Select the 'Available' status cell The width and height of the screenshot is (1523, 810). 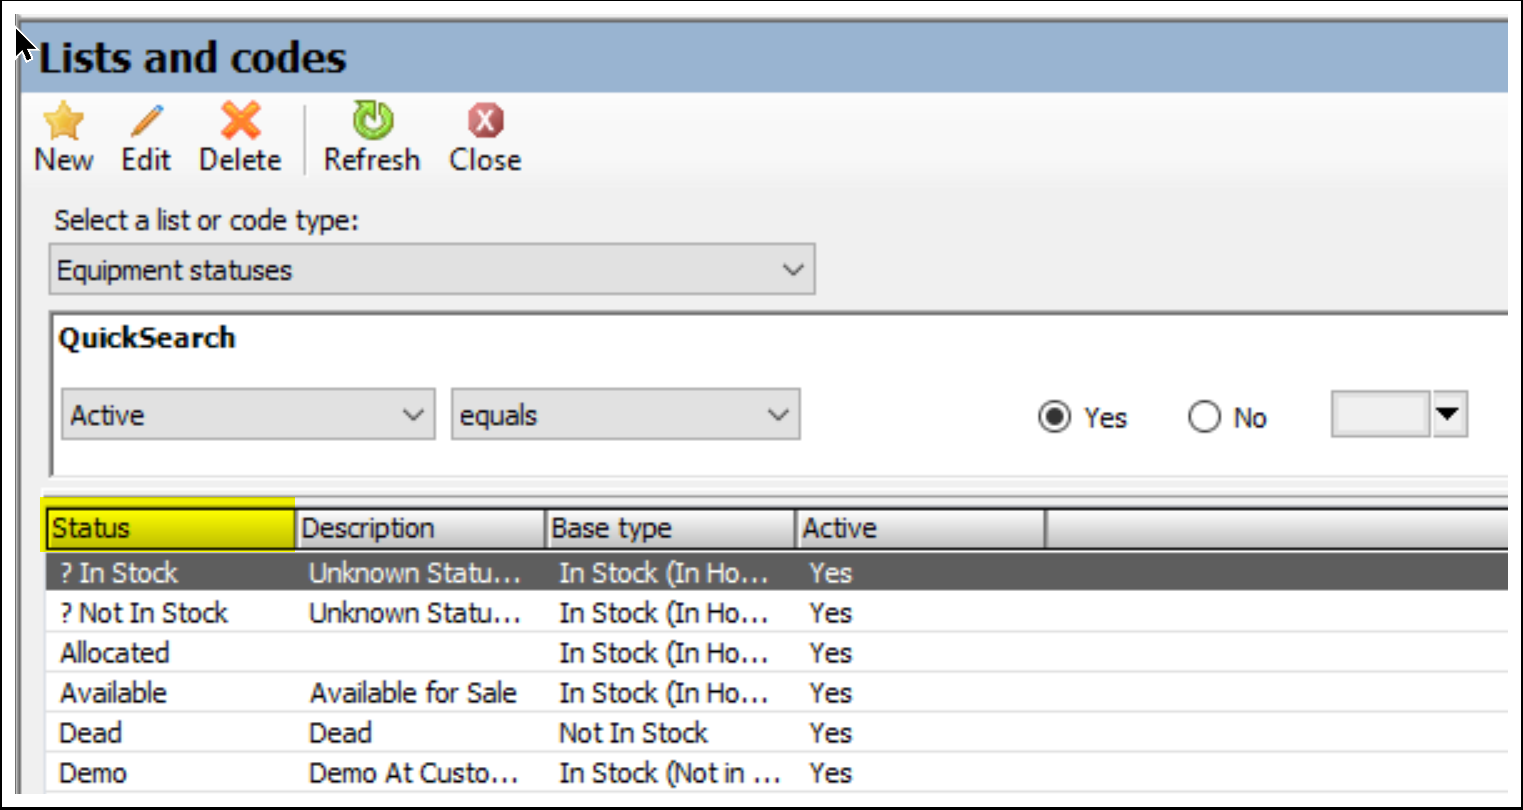[113, 692]
